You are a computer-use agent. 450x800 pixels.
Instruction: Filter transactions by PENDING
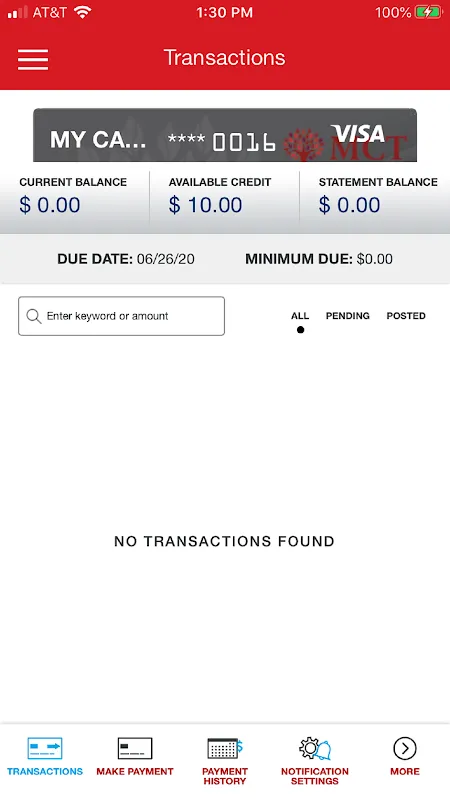point(347,316)
